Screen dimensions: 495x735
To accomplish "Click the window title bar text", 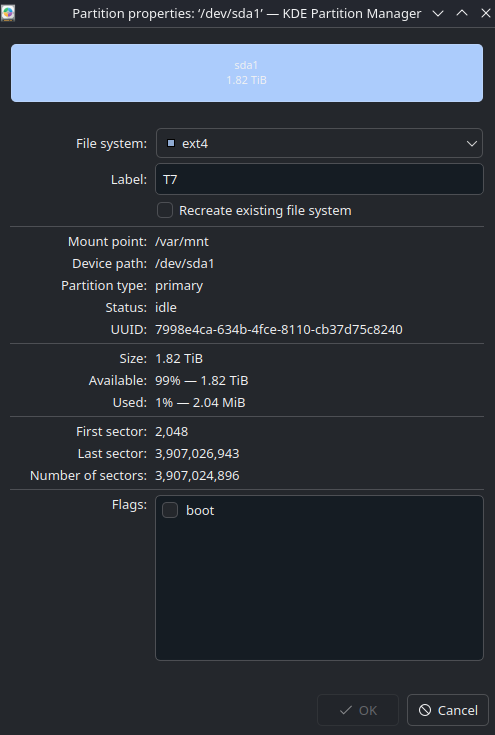I will click(x=247, y=14).
